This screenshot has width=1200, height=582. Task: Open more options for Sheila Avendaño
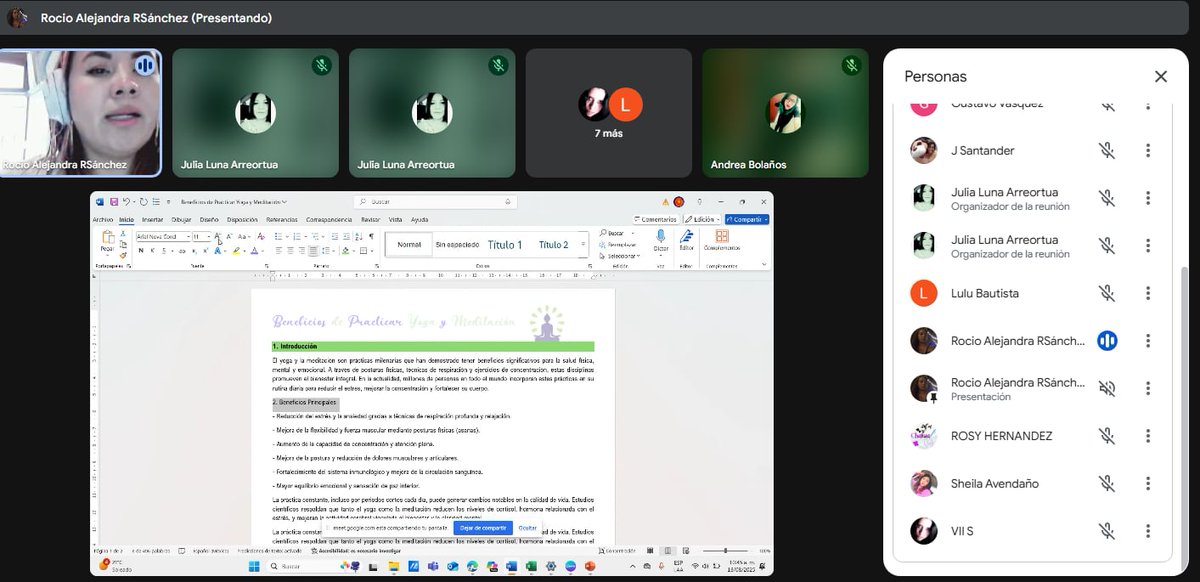[x=1148, y=483]
